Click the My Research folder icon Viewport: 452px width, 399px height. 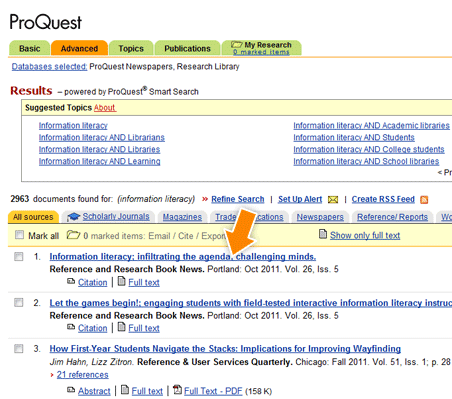[237, 44]
